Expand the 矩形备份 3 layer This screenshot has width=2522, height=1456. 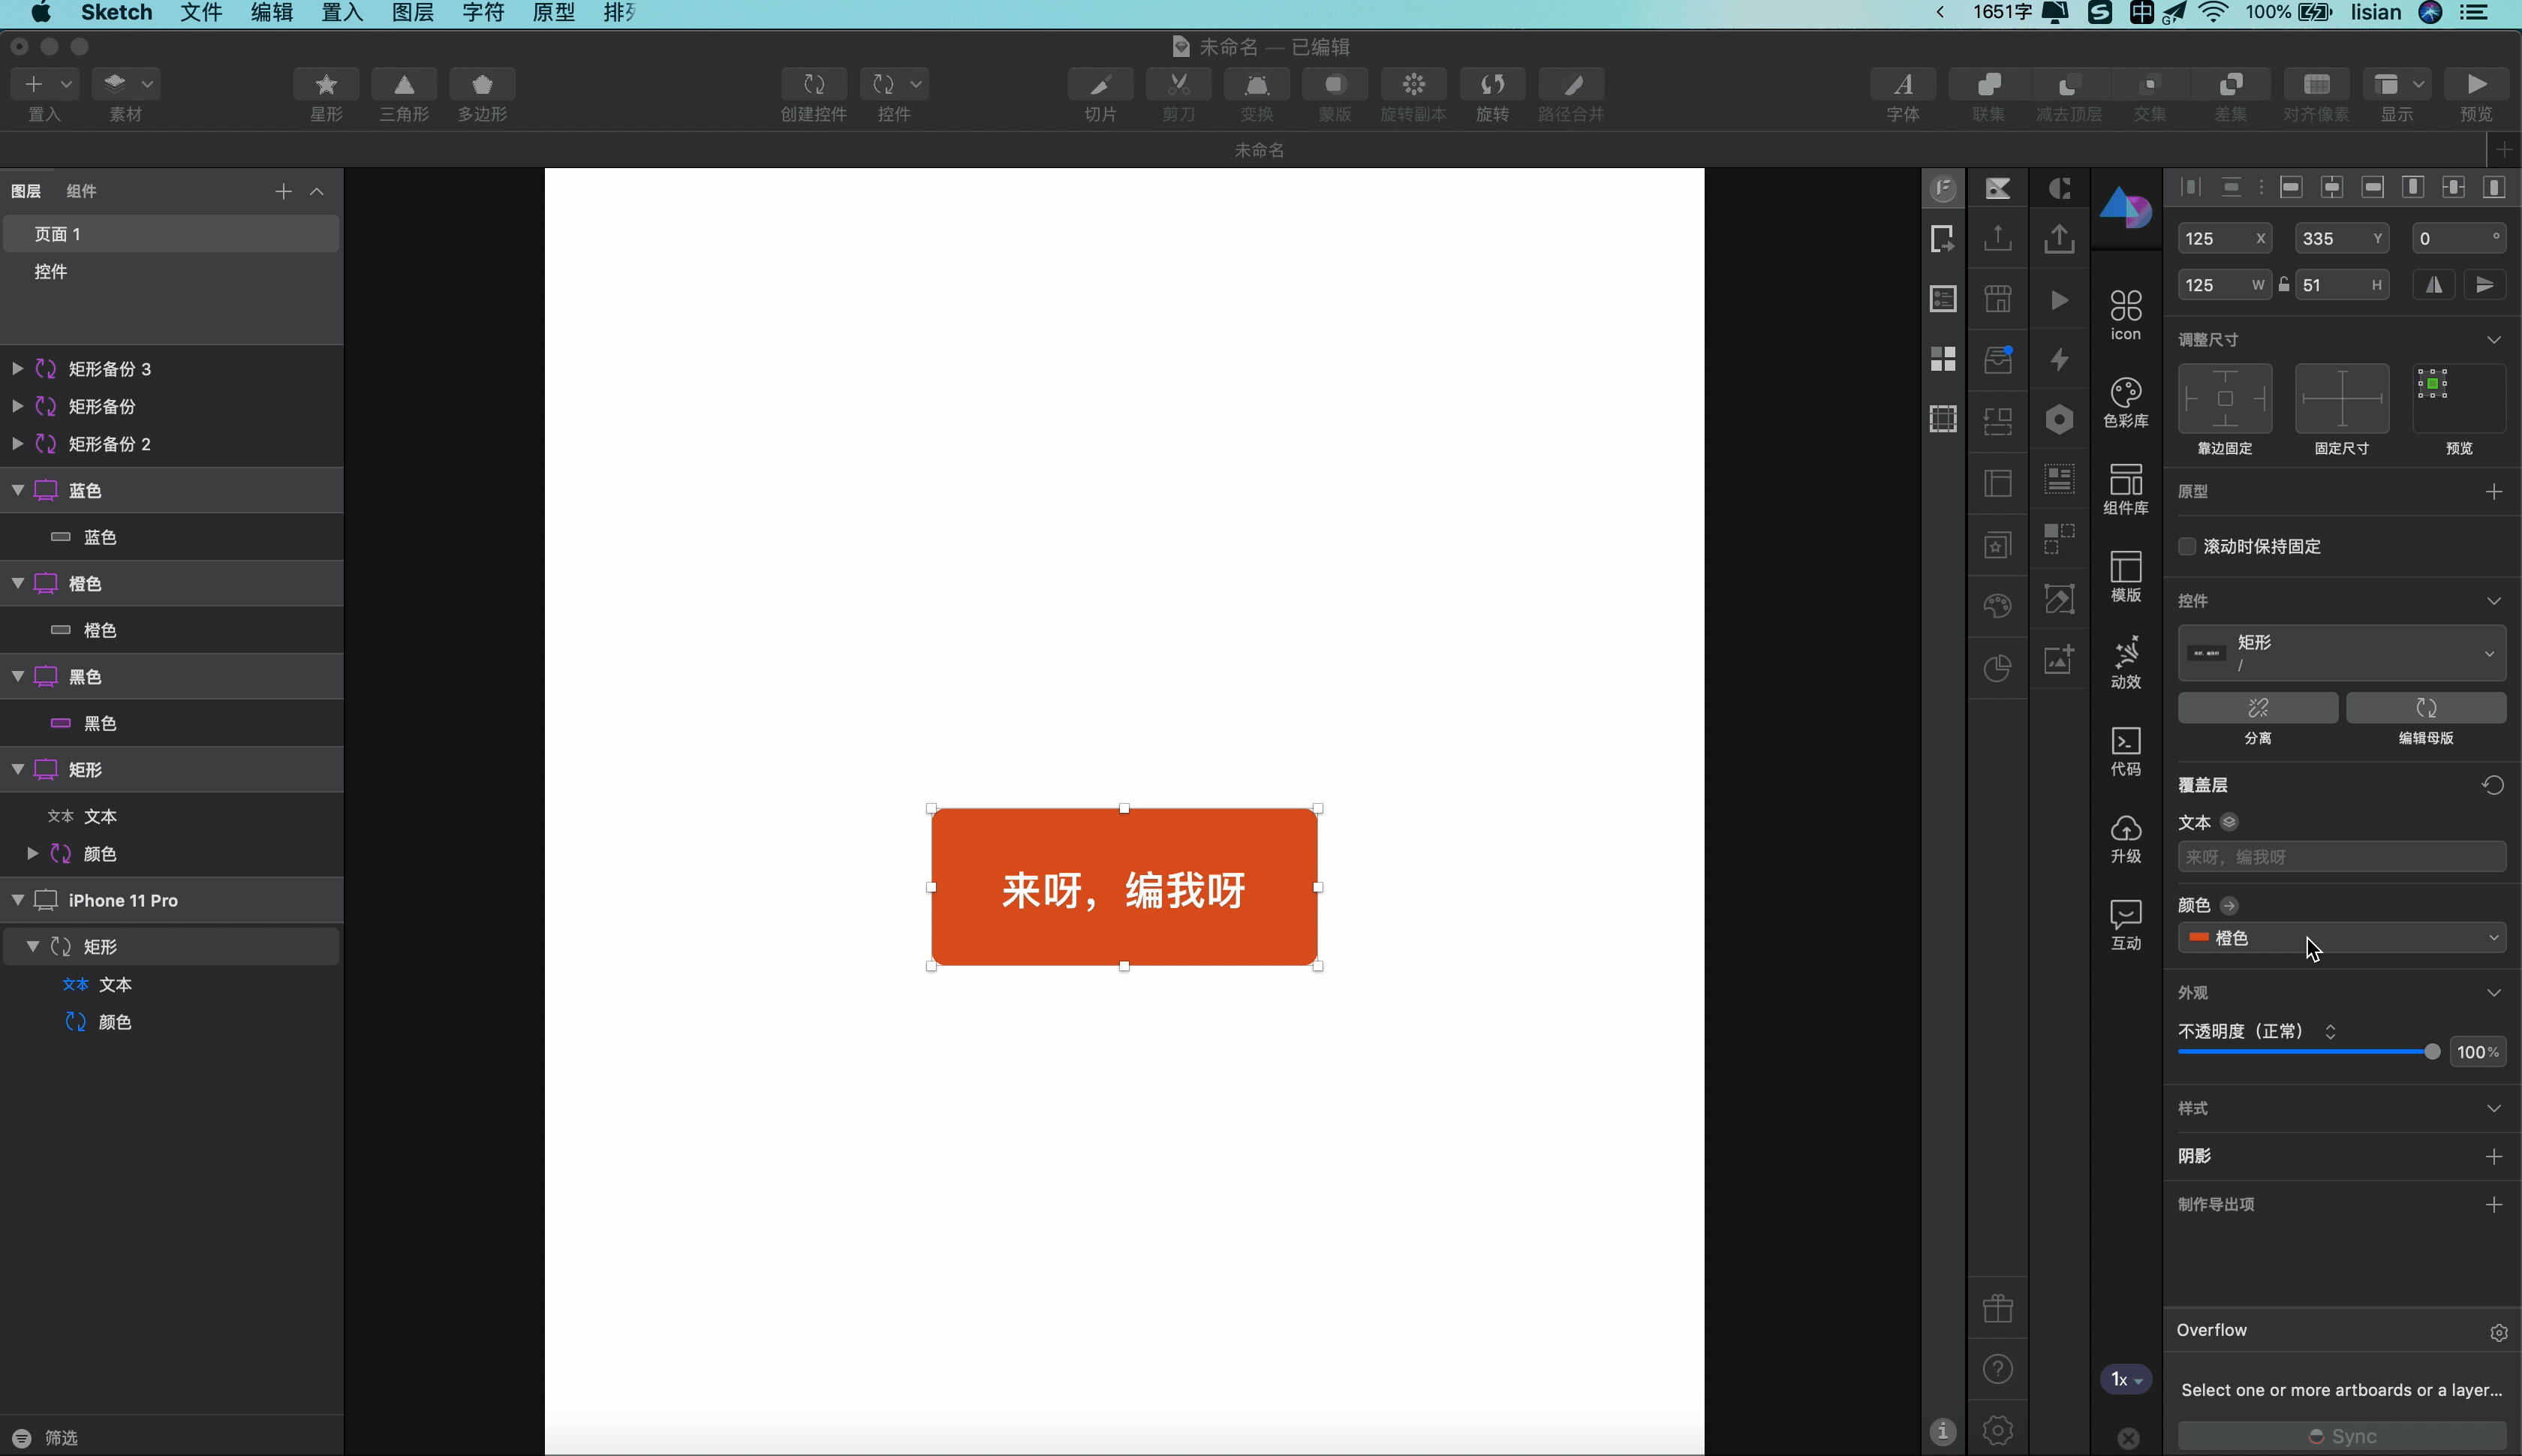click(x=17, y=369)
